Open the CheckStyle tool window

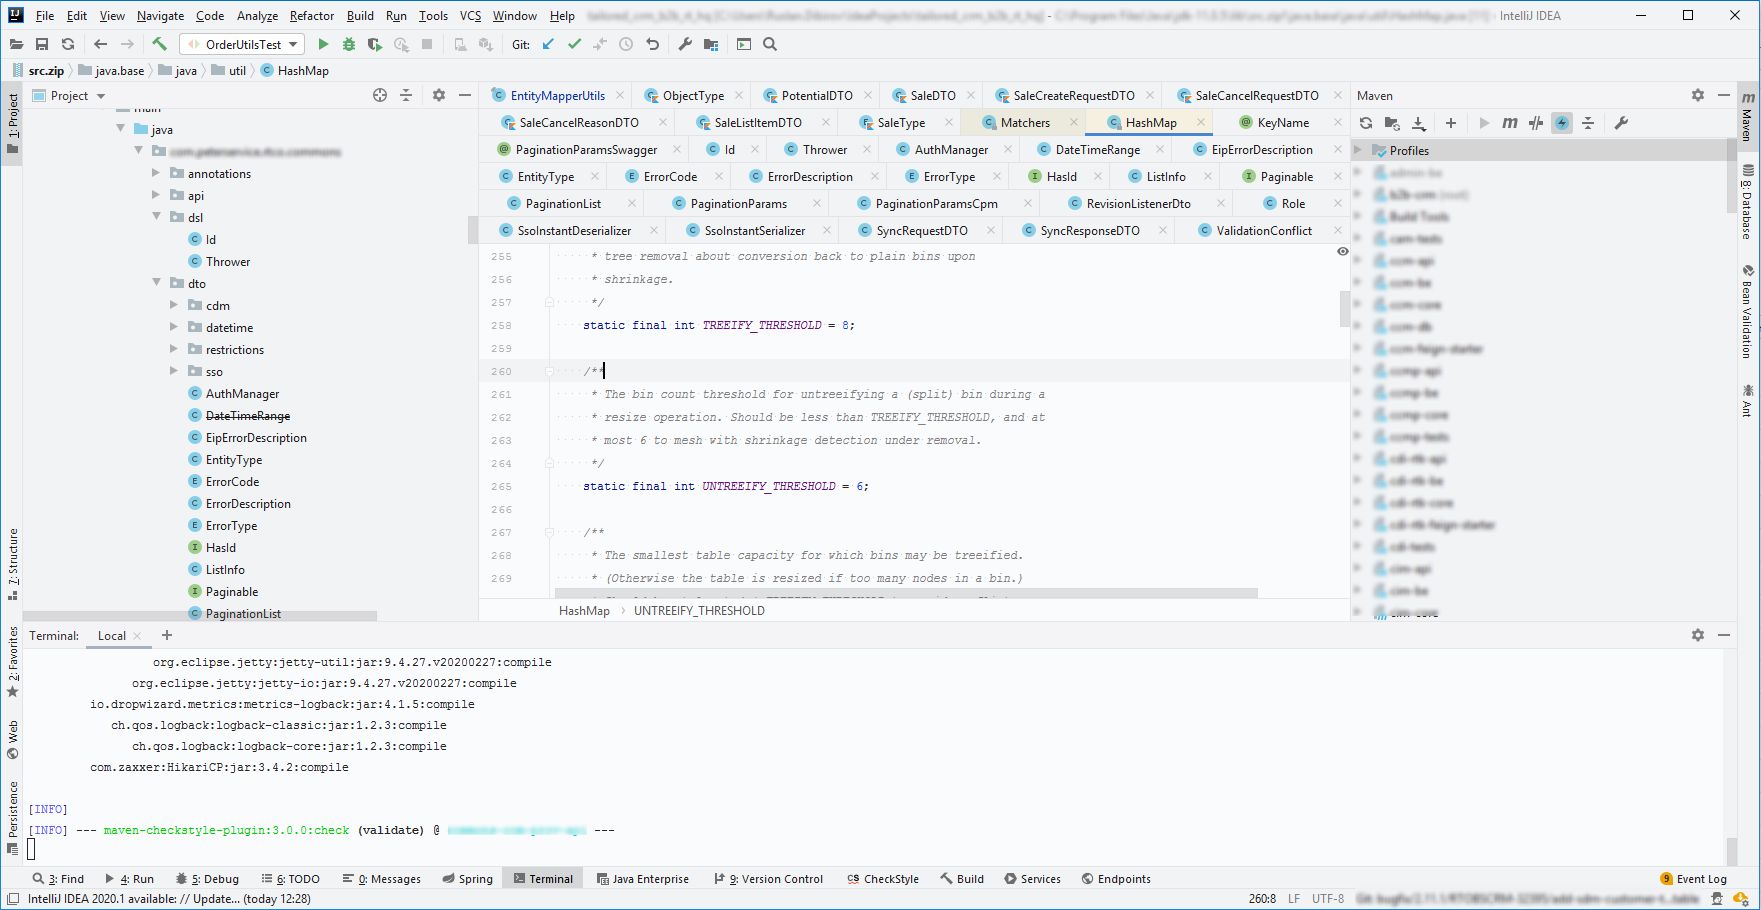[883, 879]
